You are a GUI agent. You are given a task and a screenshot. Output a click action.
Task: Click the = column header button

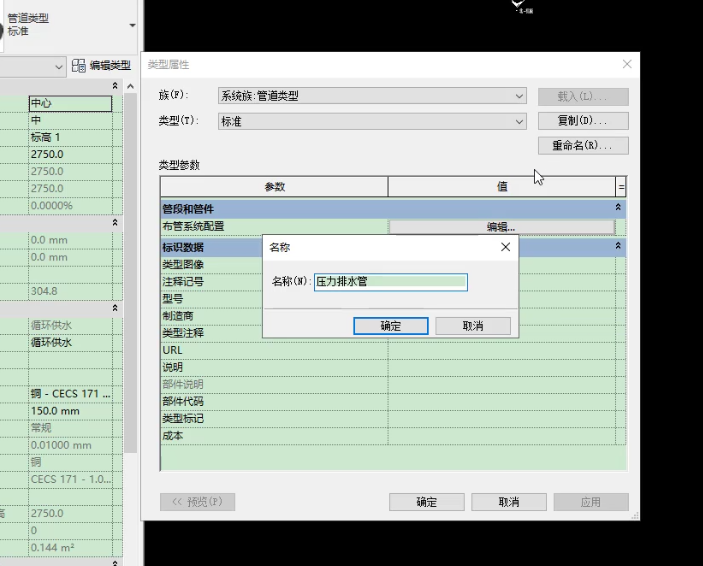point(621,187)
